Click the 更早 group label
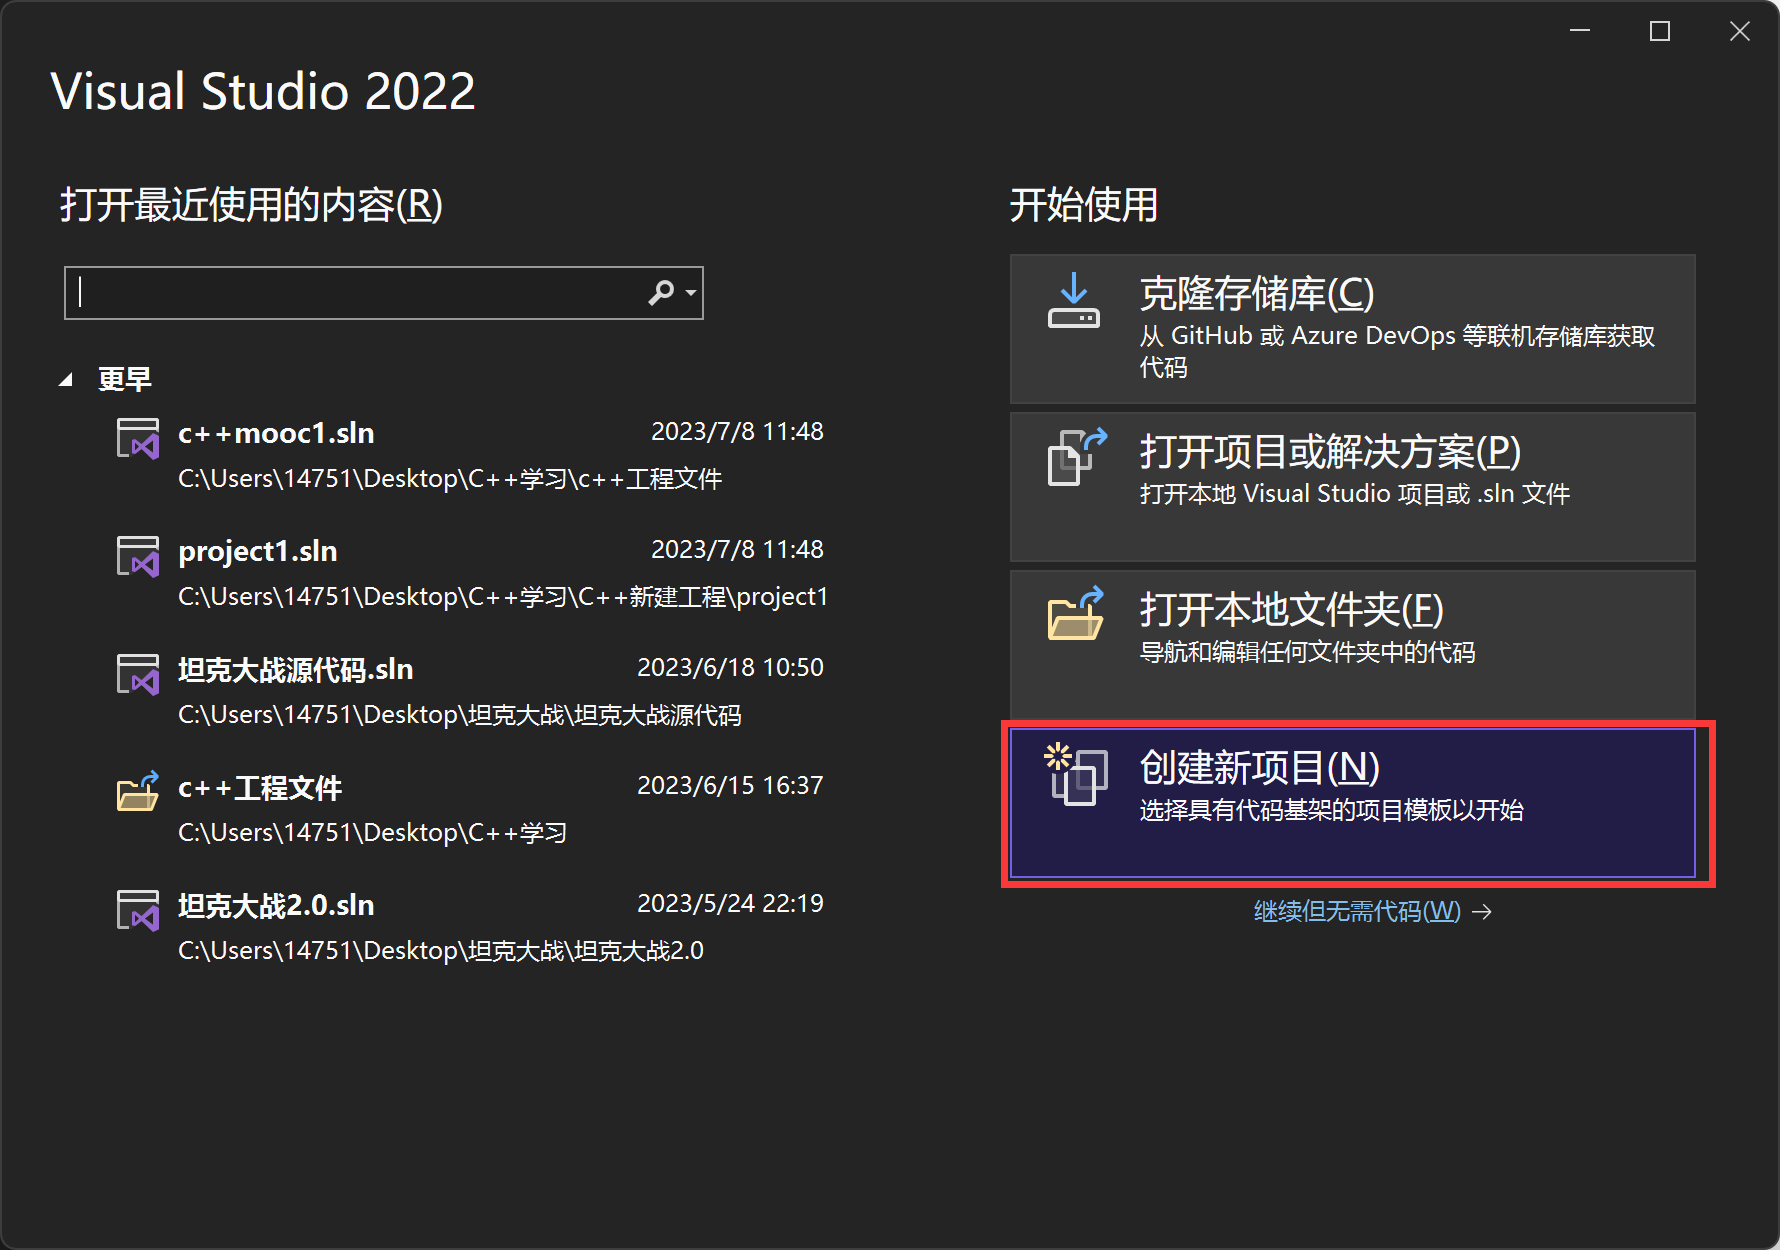The image size is (1780, 1250). click(125, 380)
